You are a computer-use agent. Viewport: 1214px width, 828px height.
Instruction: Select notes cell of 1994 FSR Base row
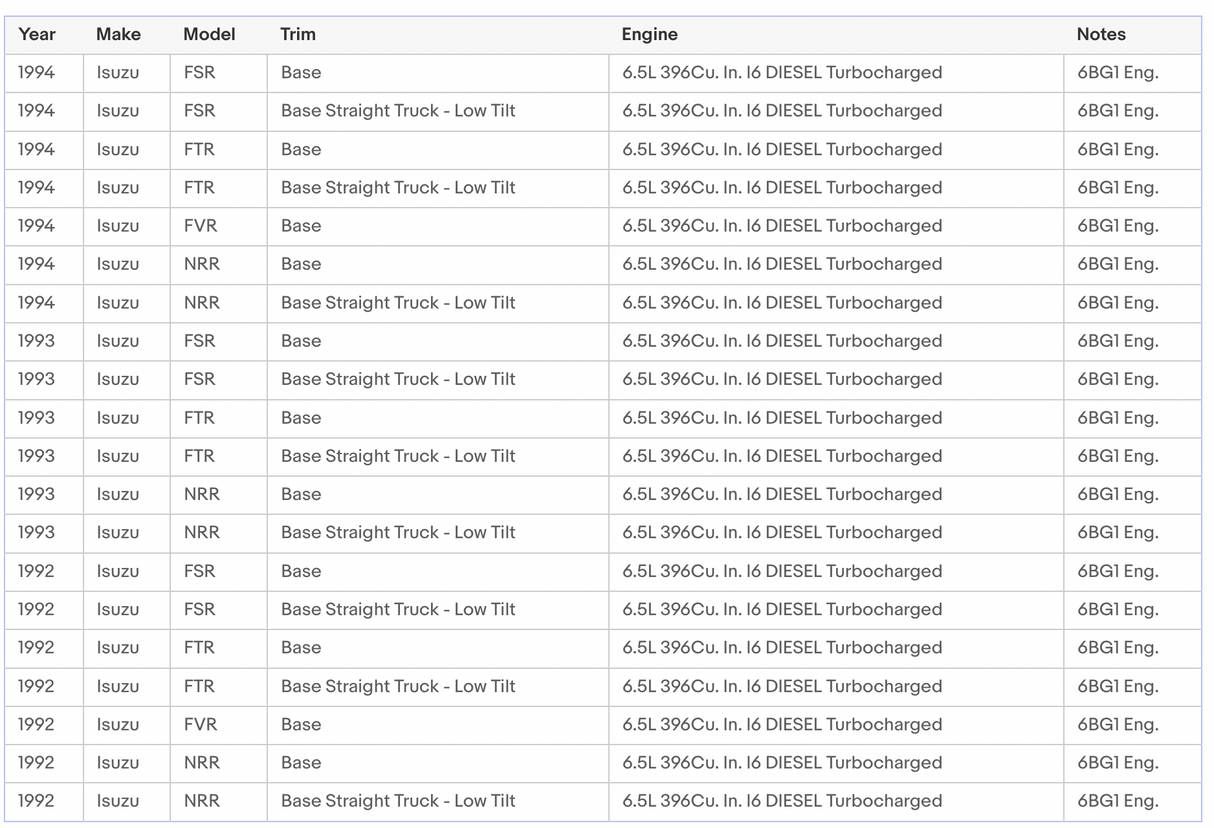1117,73
